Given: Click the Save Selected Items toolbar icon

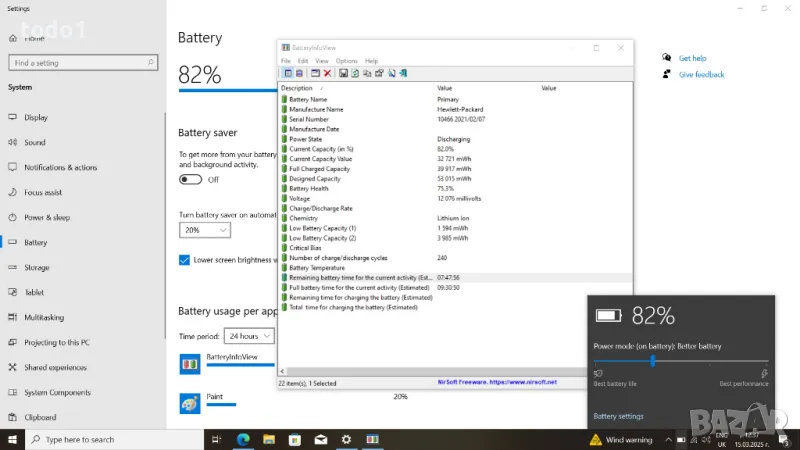Looking at the screenshot, I should coord(343,73).
